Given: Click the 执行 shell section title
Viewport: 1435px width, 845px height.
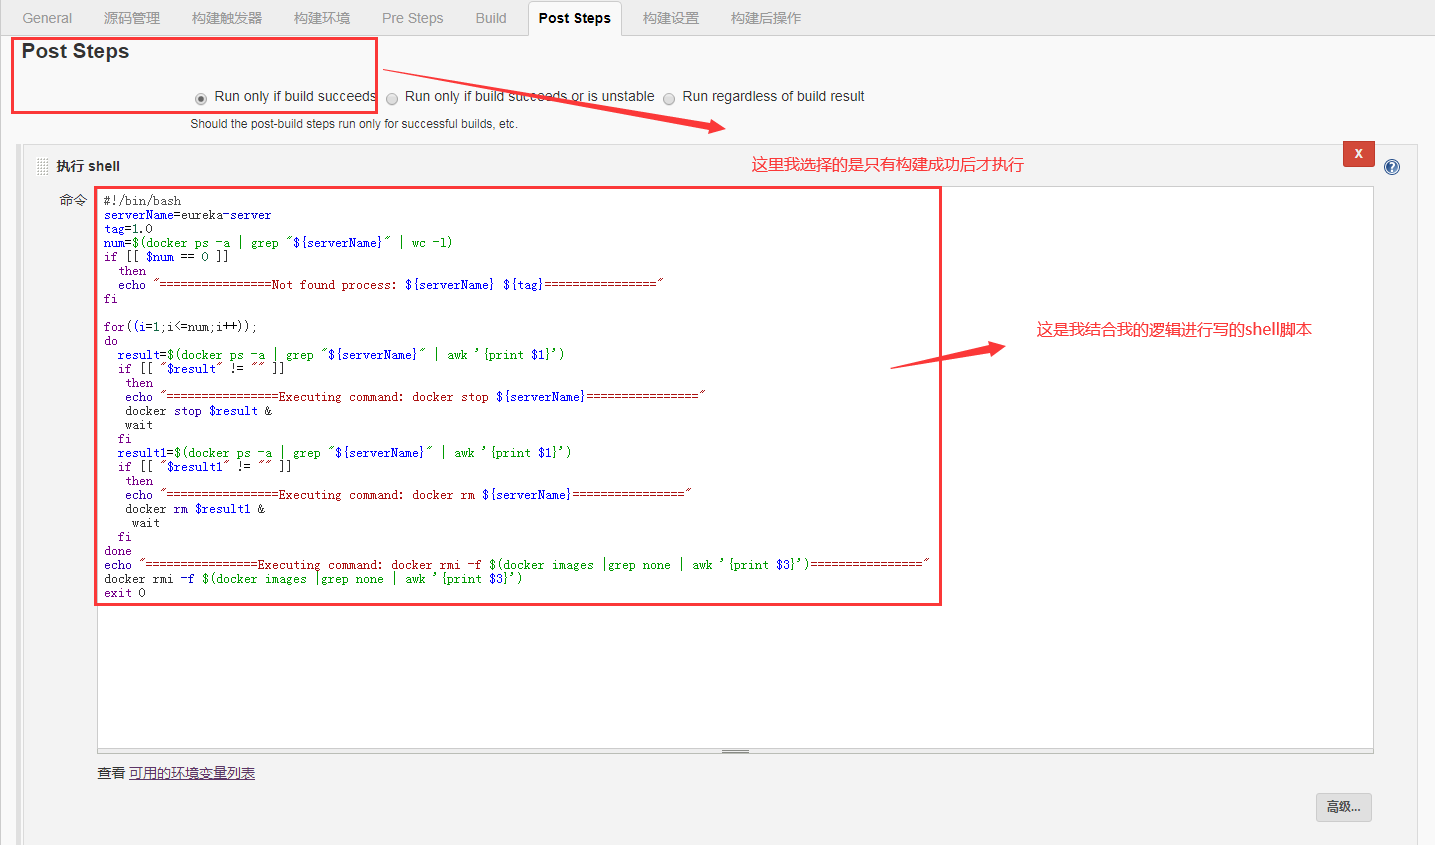Looking at the screenshot, I should click(x=88, y=166).
